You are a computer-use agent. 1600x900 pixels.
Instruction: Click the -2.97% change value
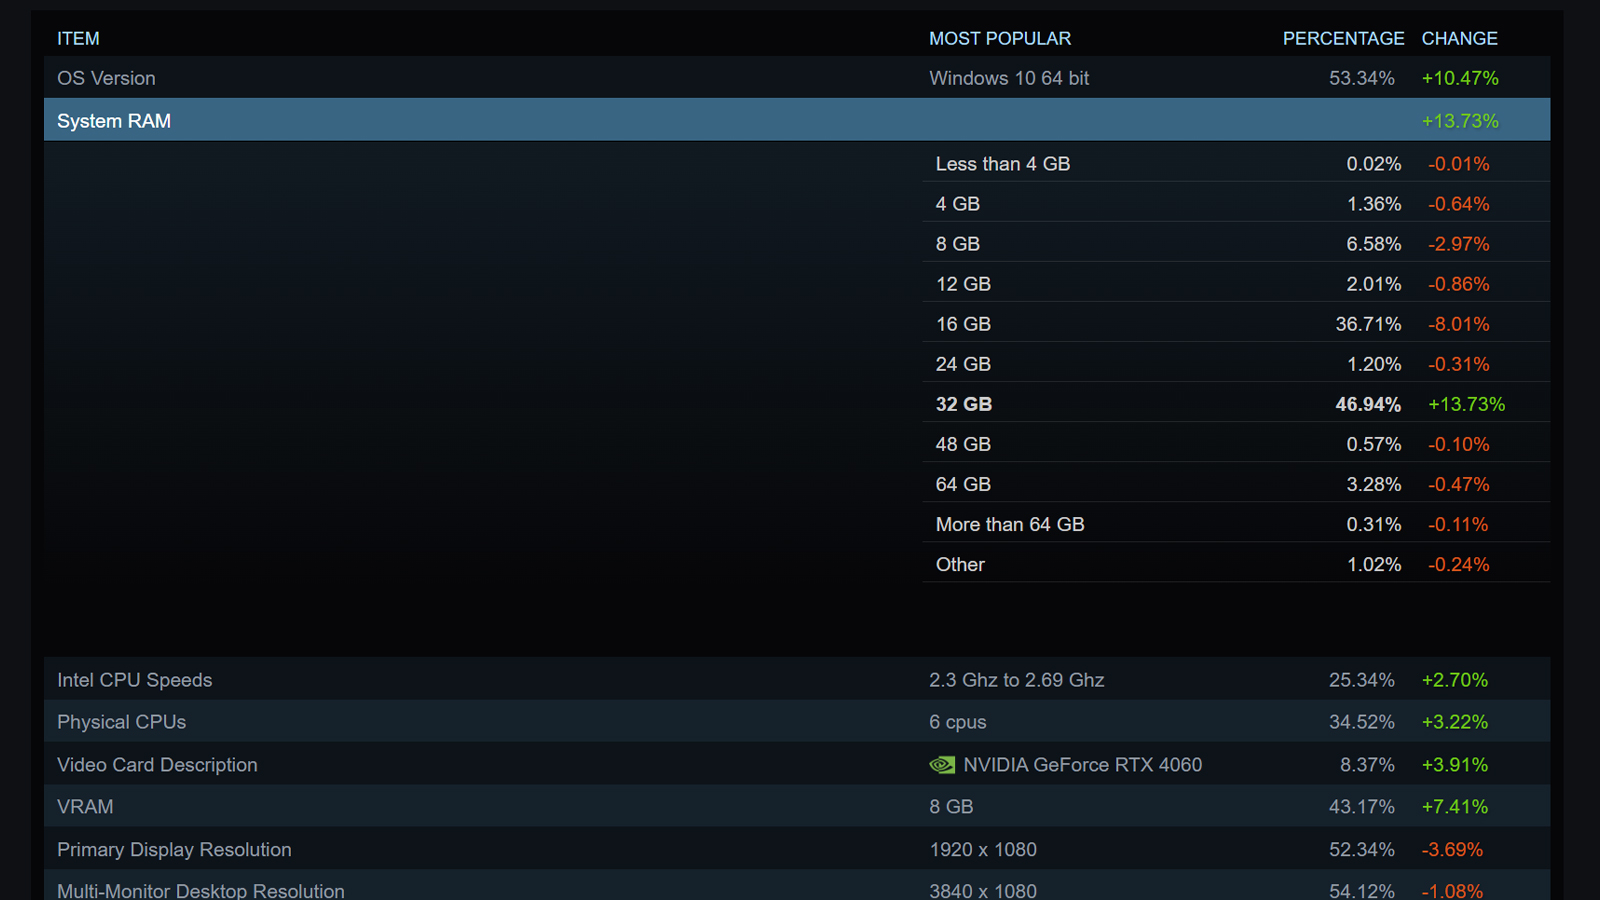1459,244
